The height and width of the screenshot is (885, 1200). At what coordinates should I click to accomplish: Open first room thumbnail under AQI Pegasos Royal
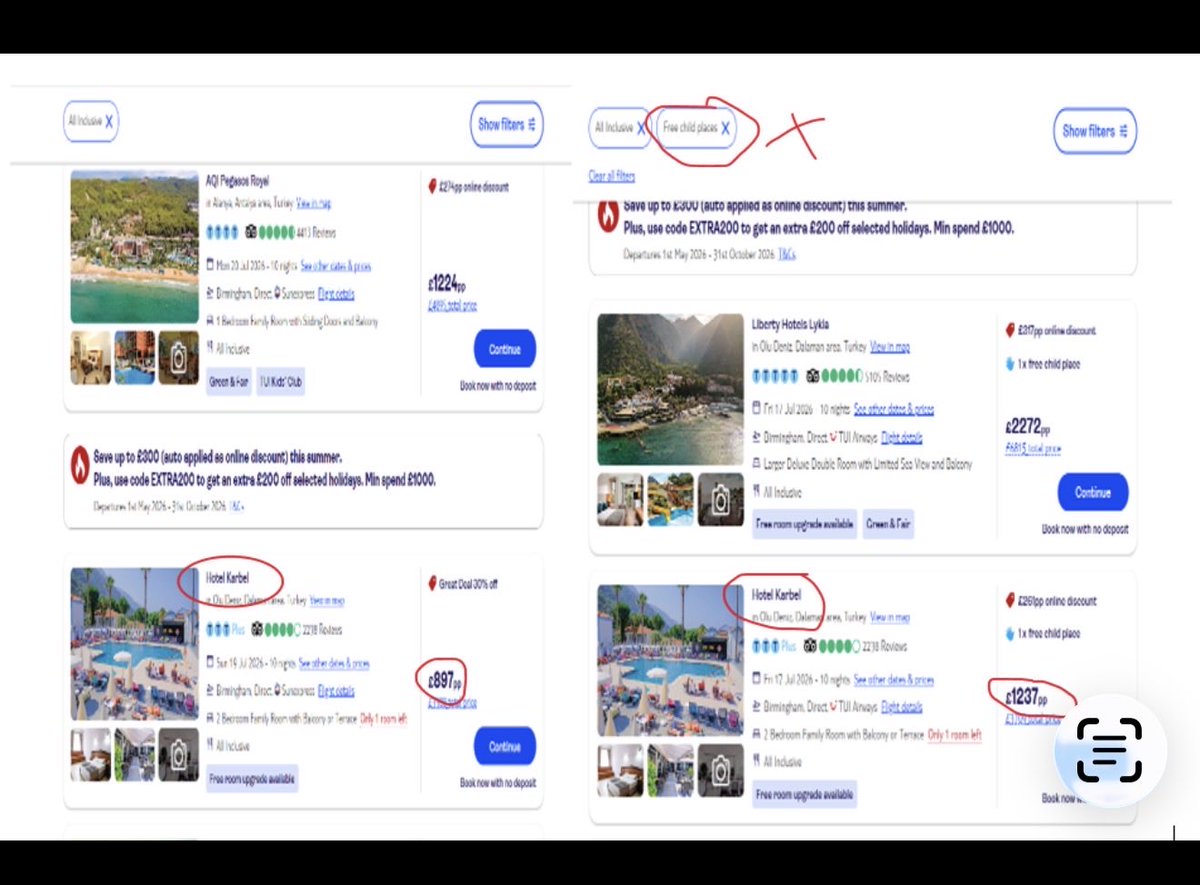click(91, 358)
